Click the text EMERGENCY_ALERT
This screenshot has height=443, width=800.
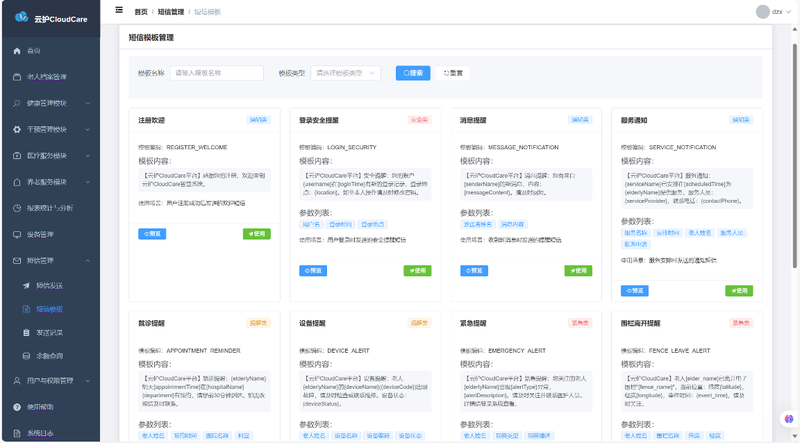[517, 351]
